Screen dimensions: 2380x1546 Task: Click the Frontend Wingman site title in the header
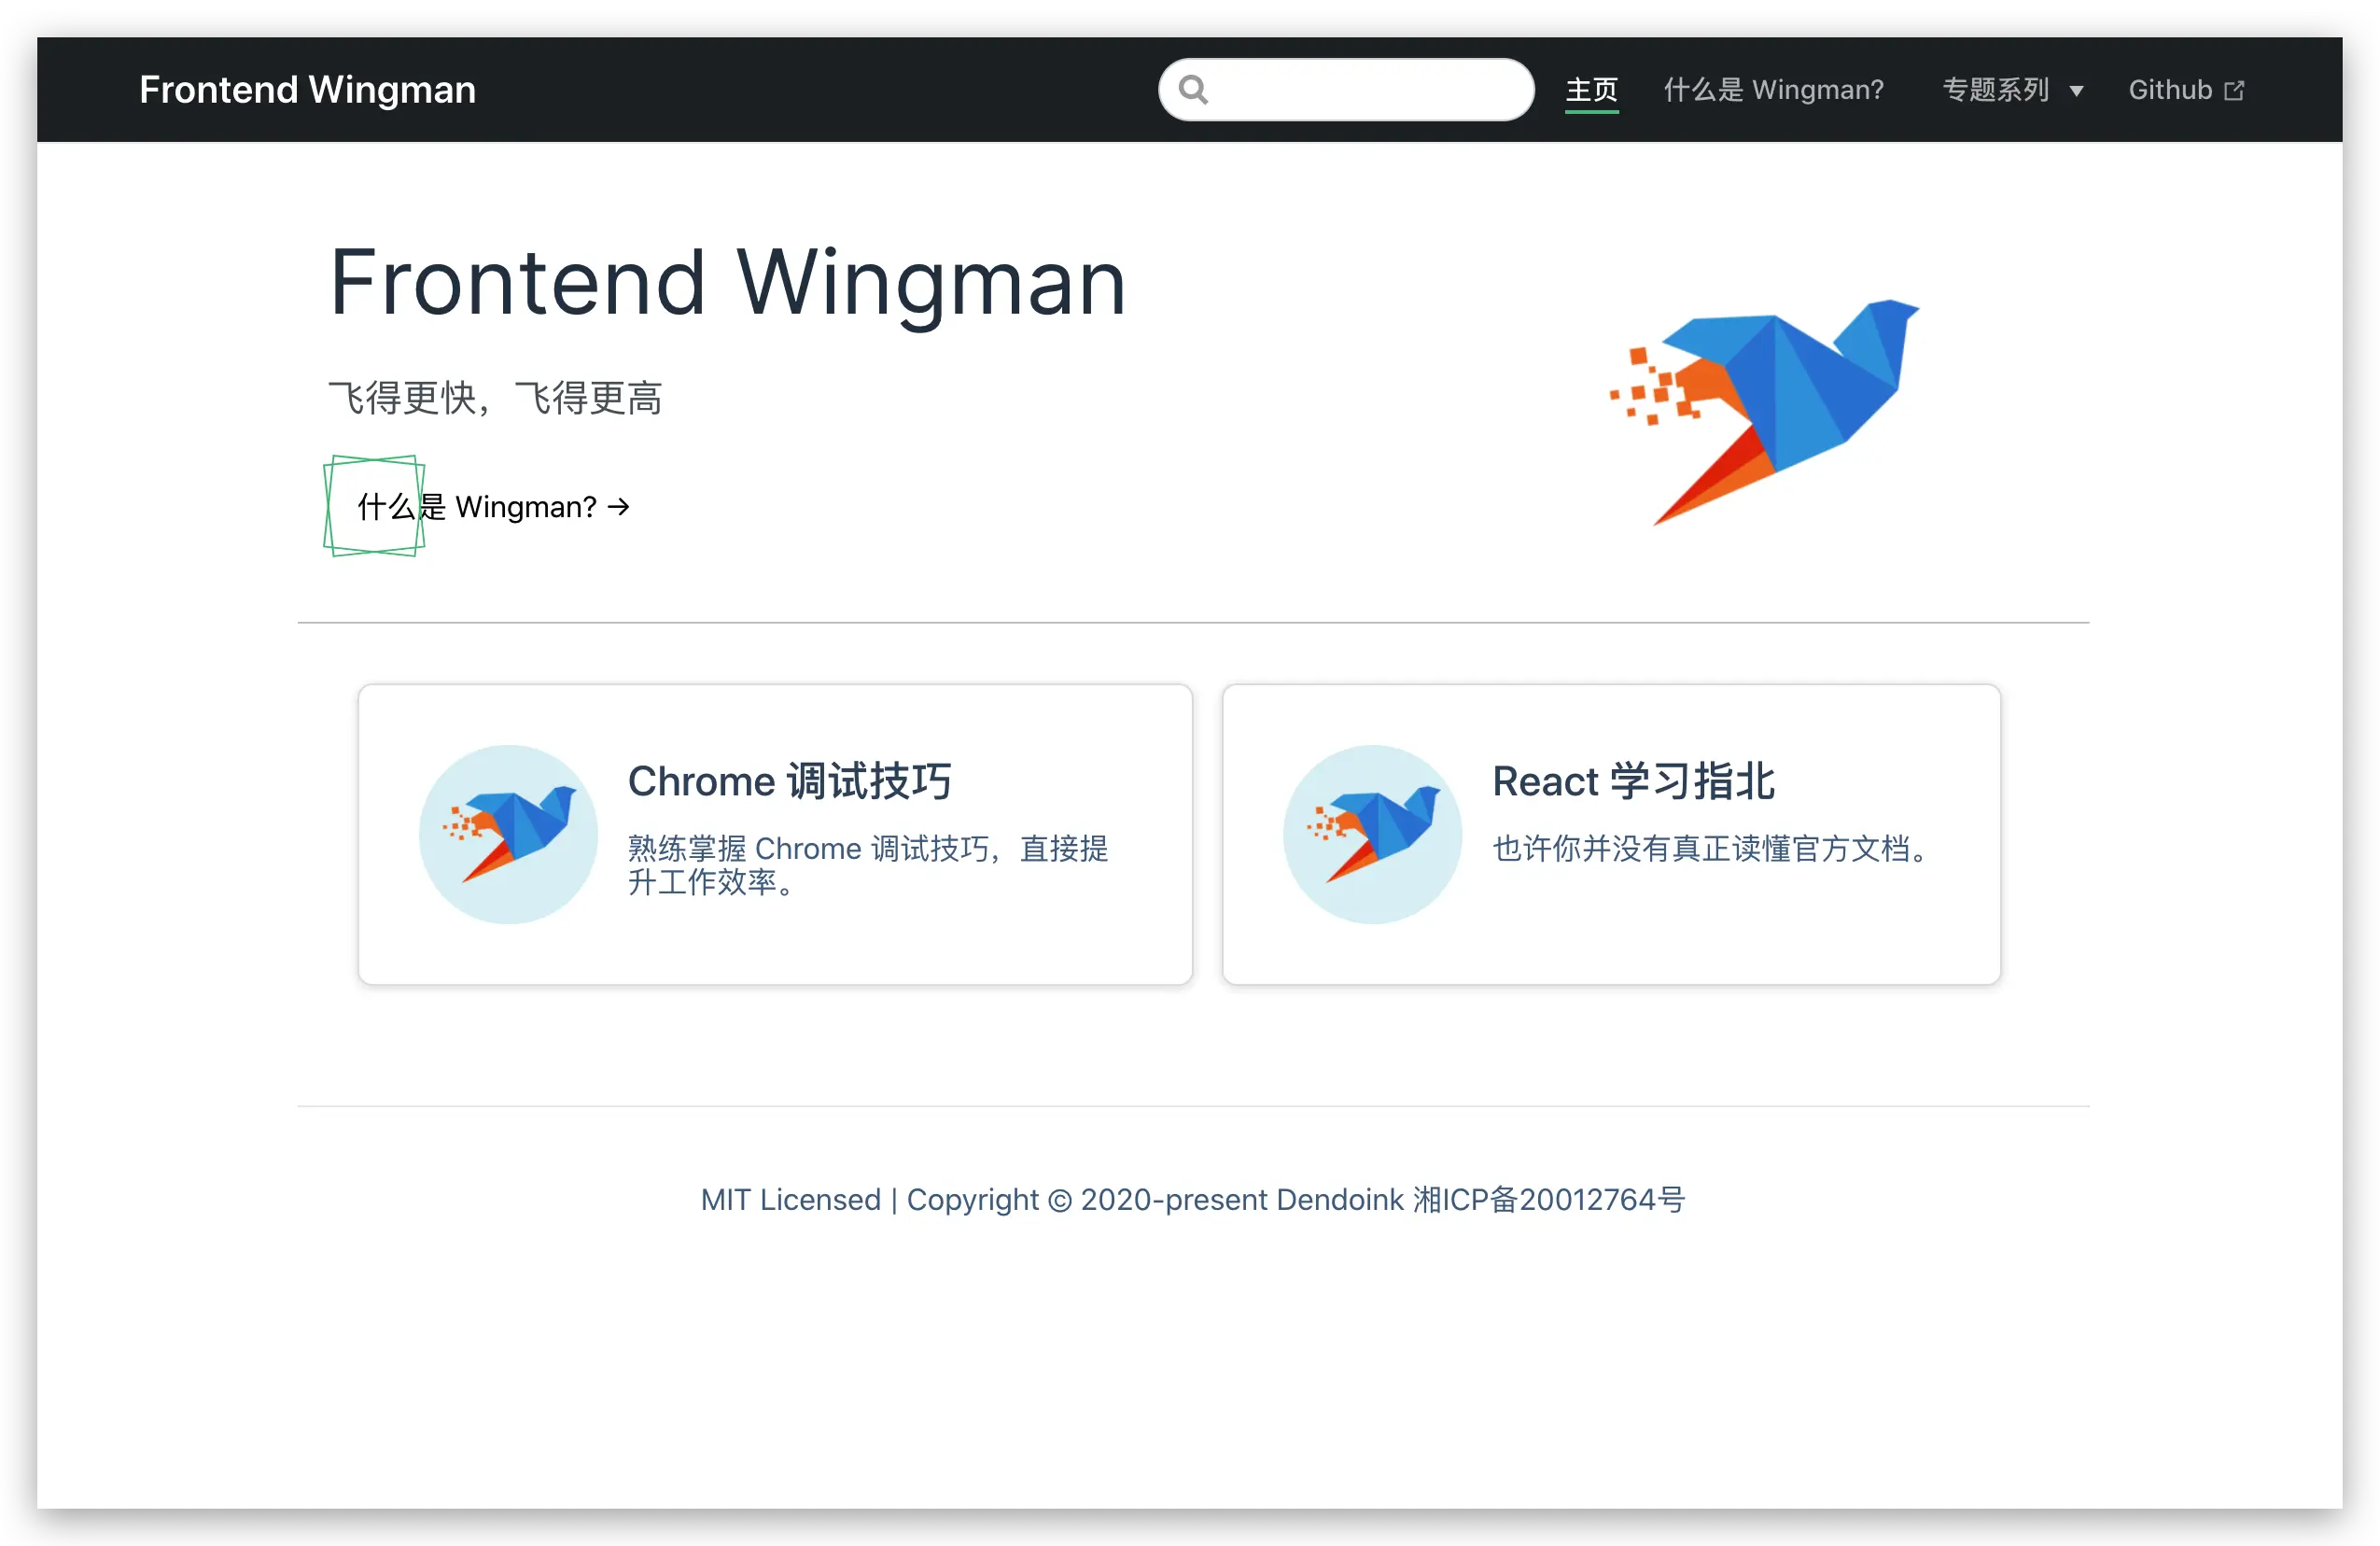coord(307,90)
